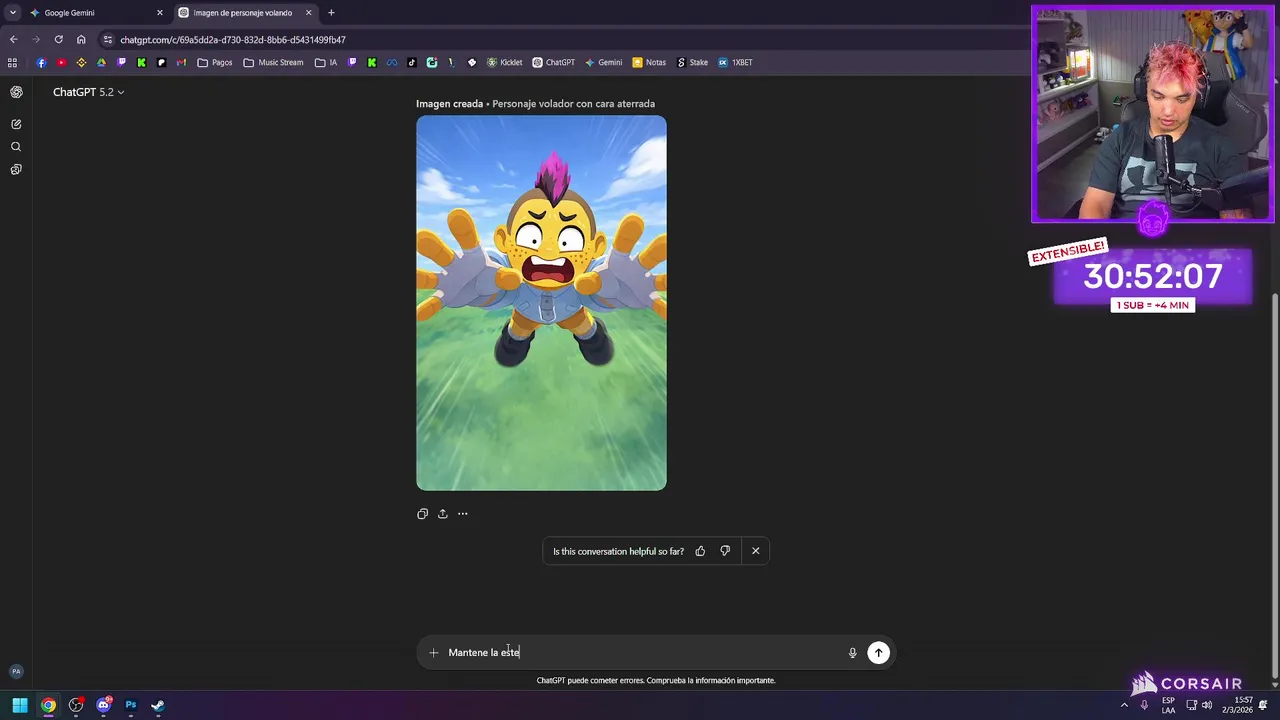The width and height of the screenshot is (1280, 720).
Task: Open the Gemini bookmark
Action: (x=604, y=62)
